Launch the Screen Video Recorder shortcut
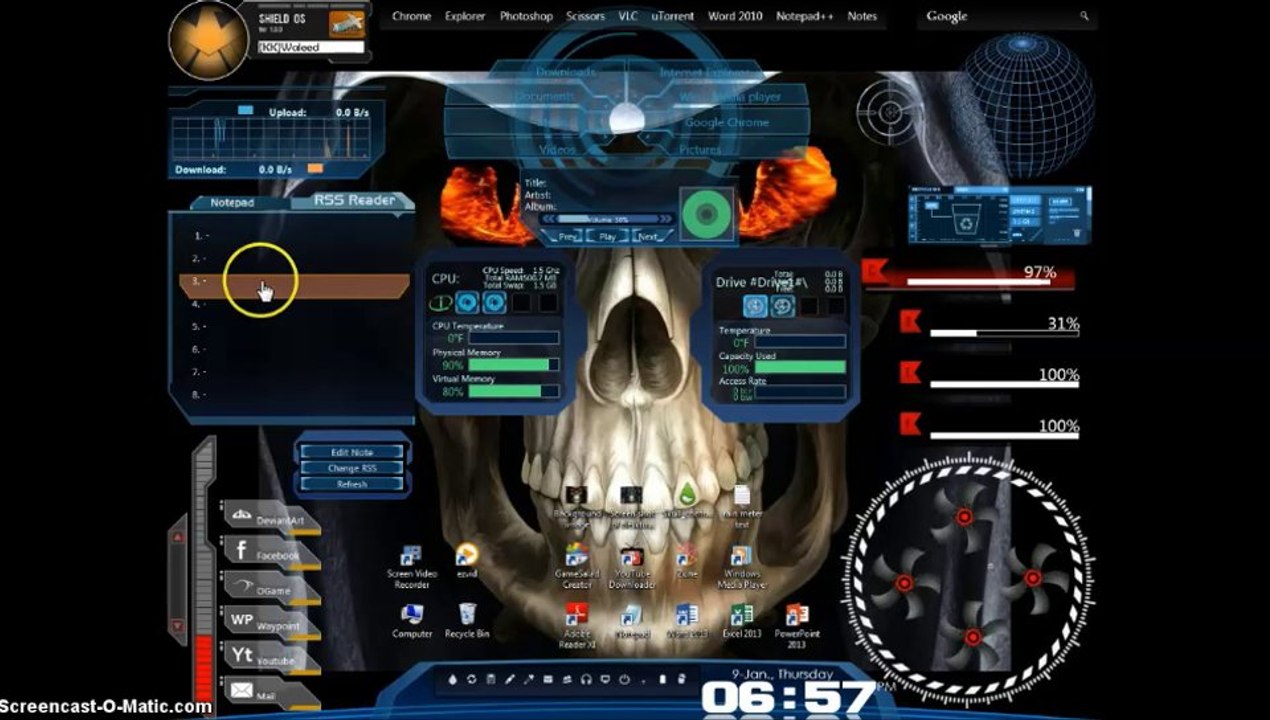1270x720 pixels. click(409, 566)
